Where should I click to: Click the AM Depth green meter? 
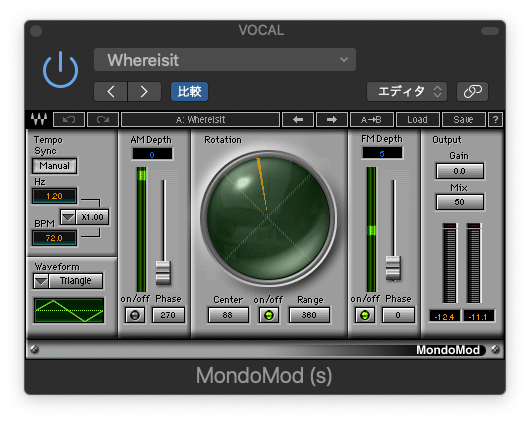click(141, 229)
